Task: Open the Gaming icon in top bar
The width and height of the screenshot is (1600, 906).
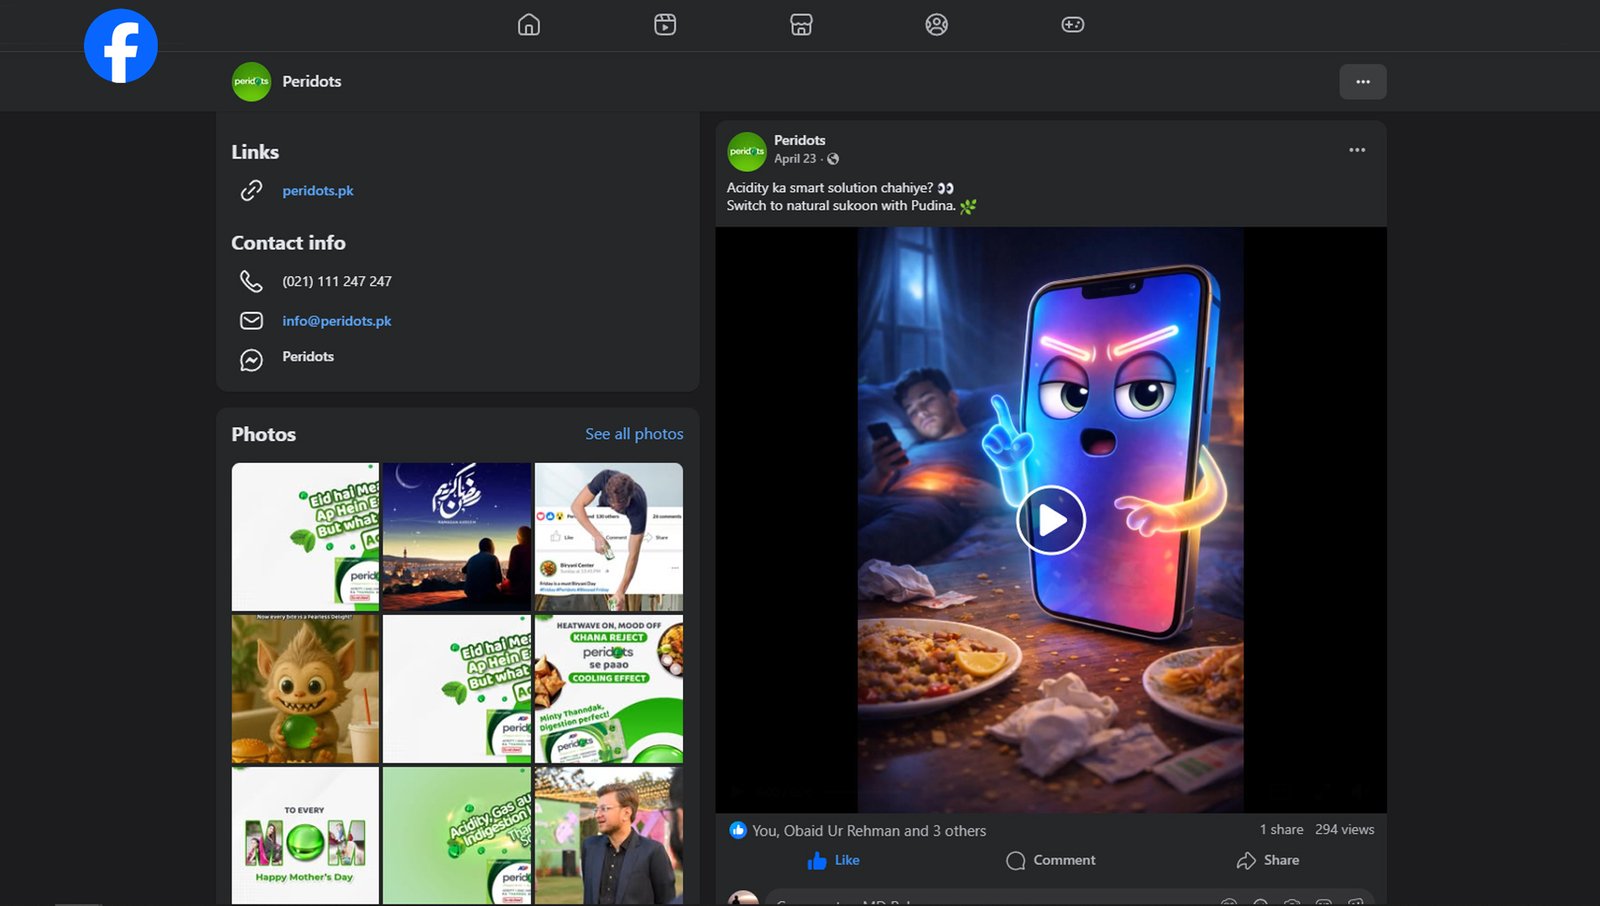Action: click(1073, 24)
